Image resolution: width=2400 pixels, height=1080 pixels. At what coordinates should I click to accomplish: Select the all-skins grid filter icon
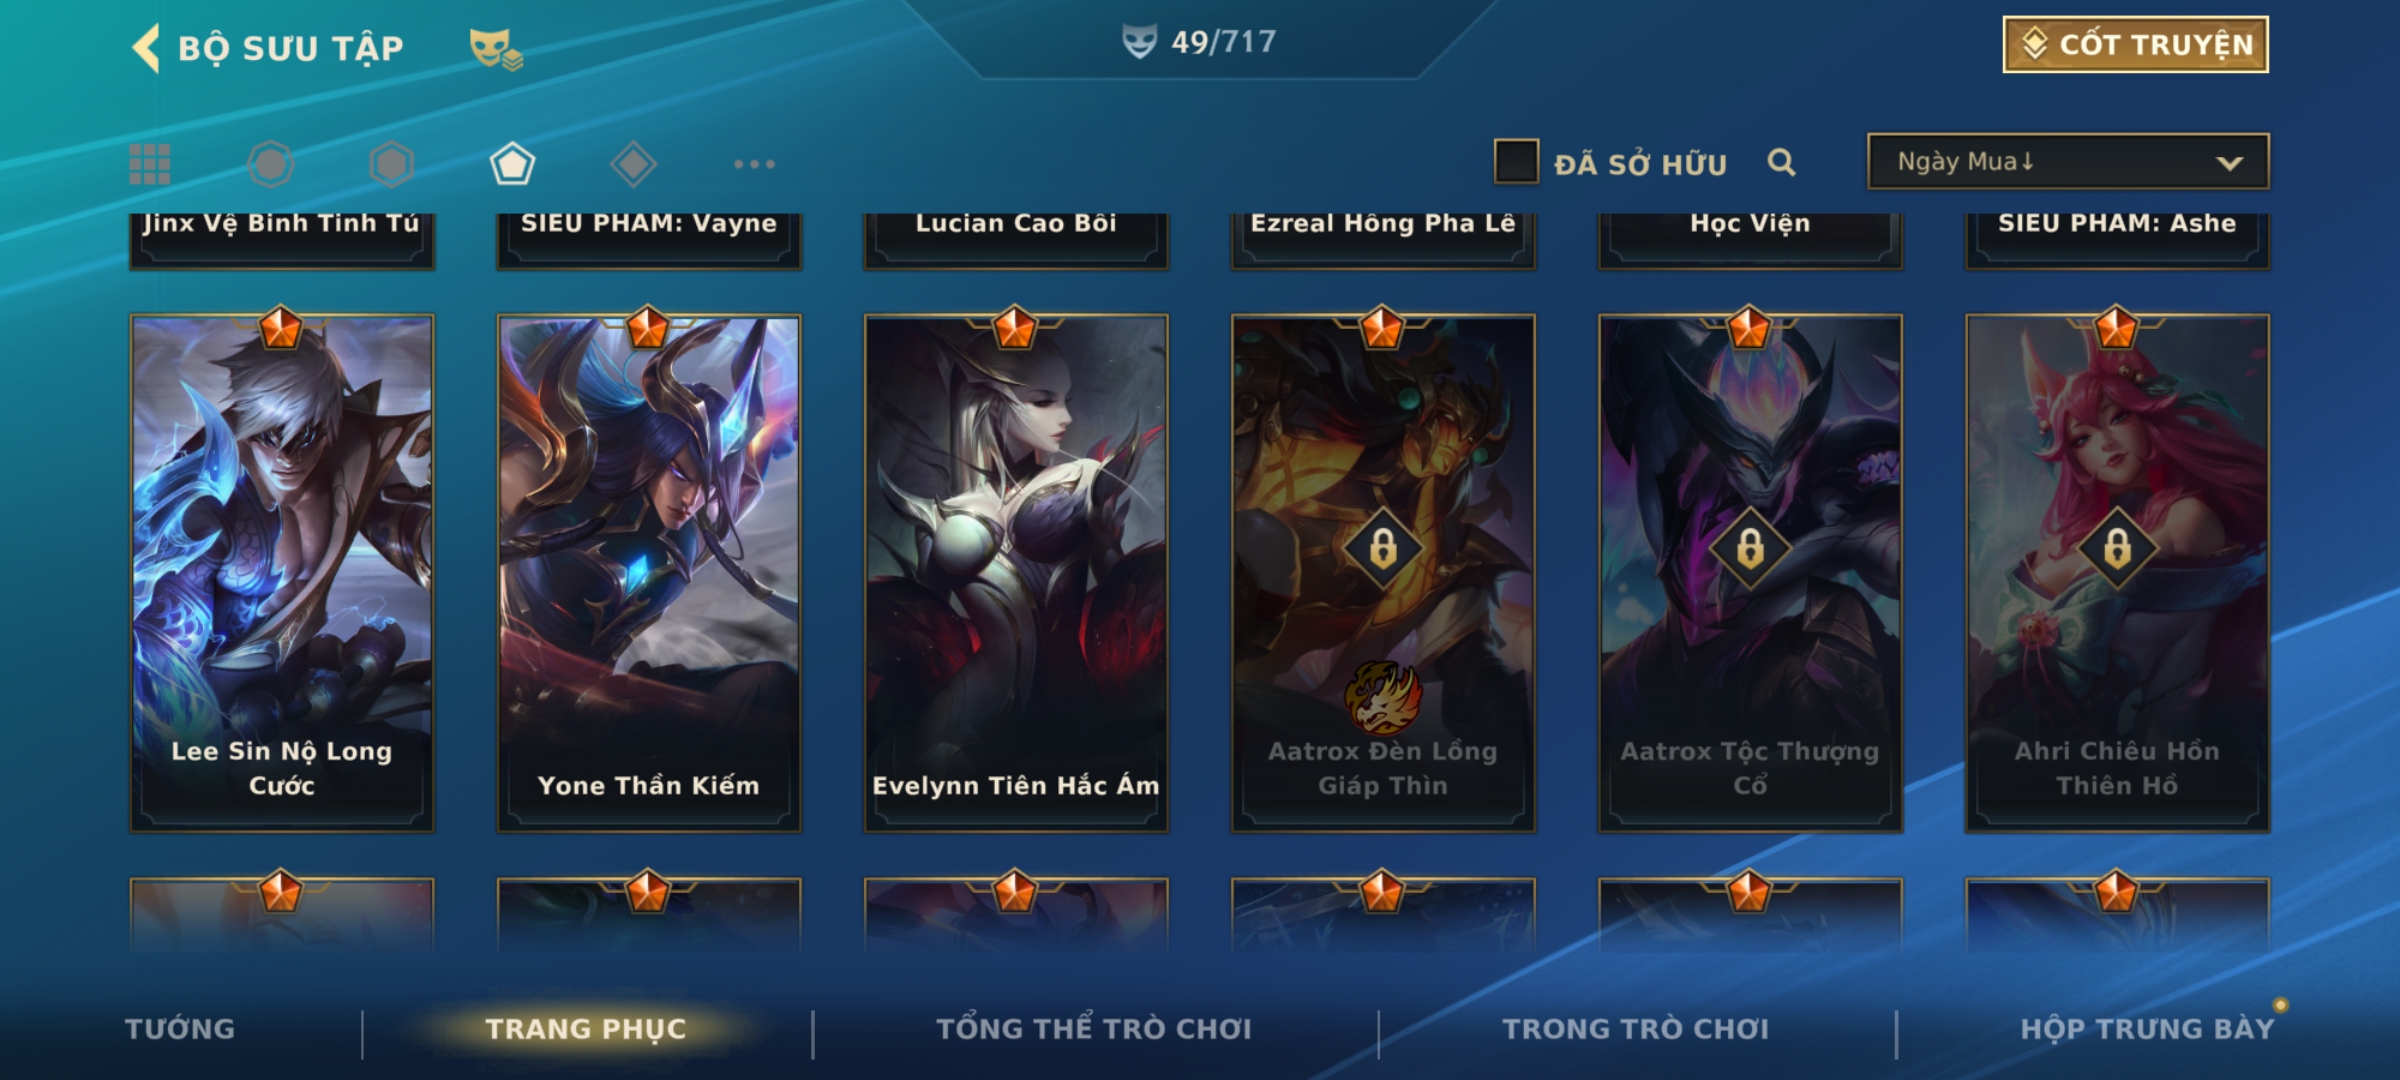click(150, 164)
